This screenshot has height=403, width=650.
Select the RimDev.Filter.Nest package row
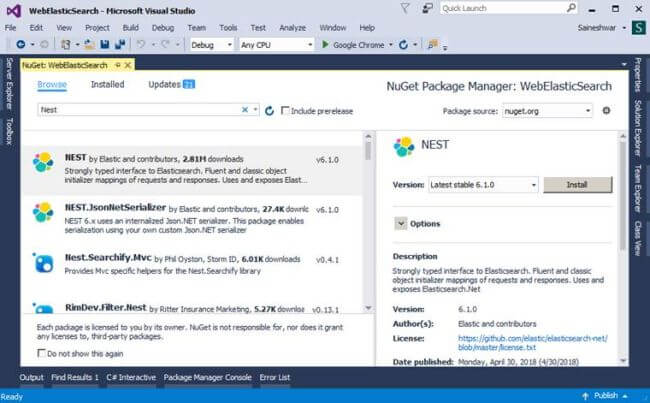point(193,306)
